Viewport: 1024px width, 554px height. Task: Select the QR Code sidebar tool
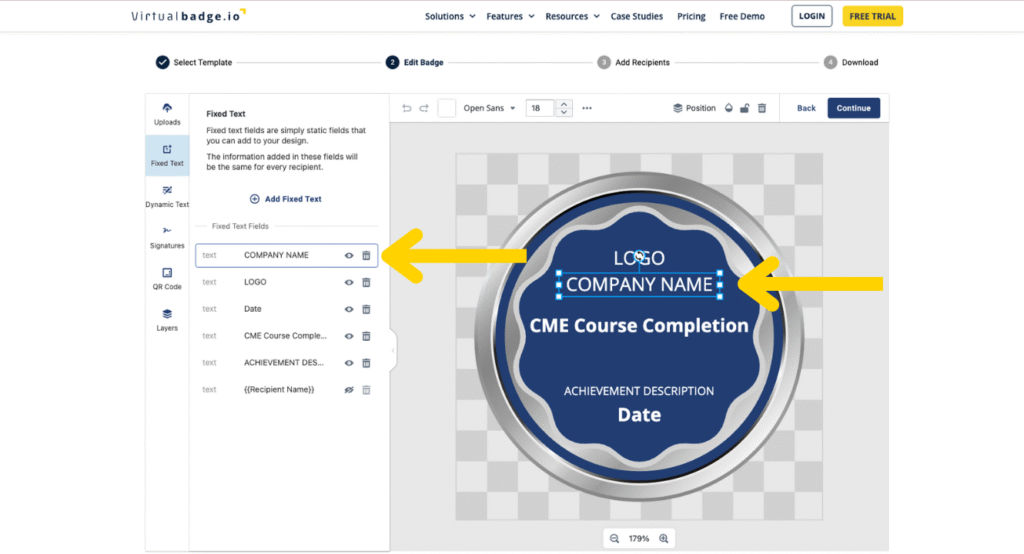[167, 278]
